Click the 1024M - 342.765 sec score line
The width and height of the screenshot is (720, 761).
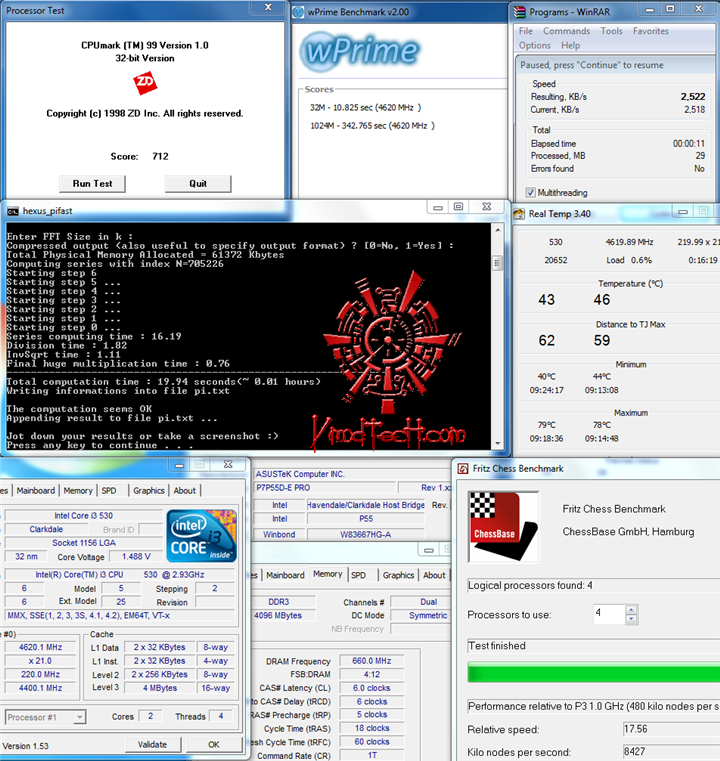(372, 126)
